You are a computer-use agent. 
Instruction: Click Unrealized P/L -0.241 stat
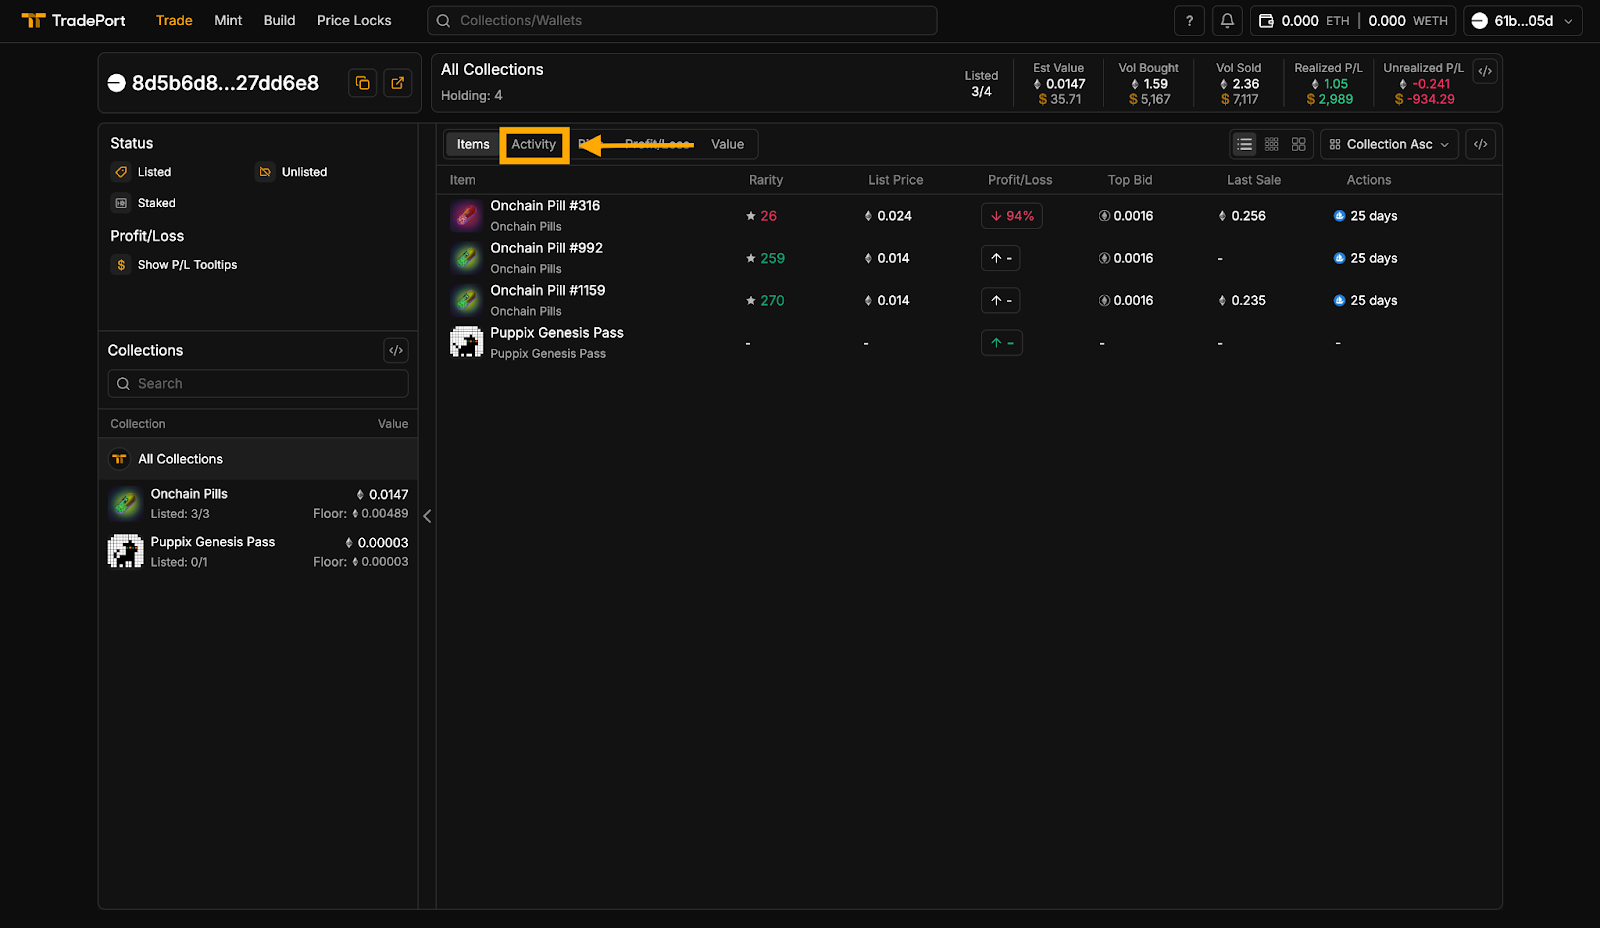[x=1424, y=84]
